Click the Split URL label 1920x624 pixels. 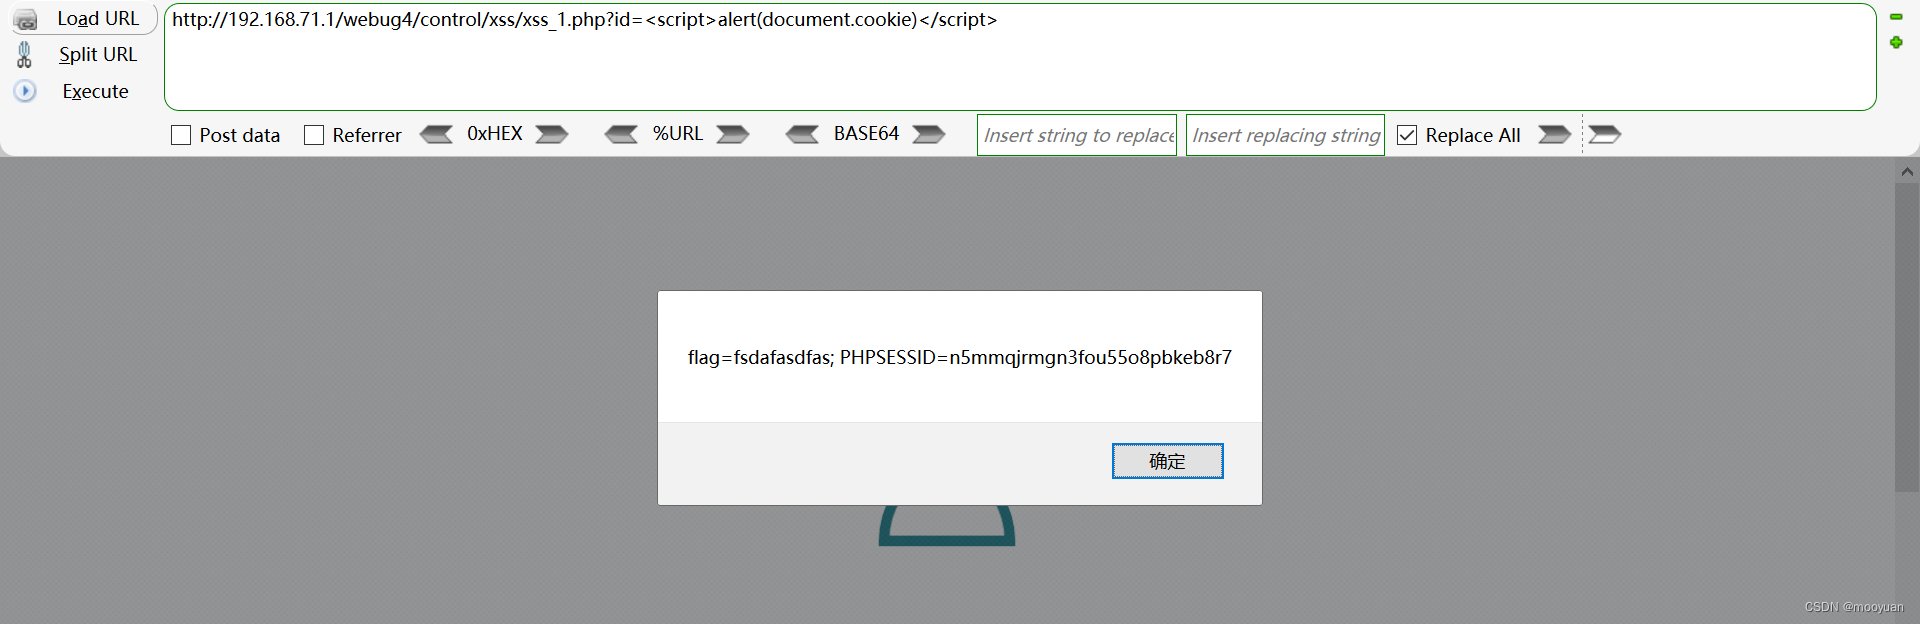(98, 55)
